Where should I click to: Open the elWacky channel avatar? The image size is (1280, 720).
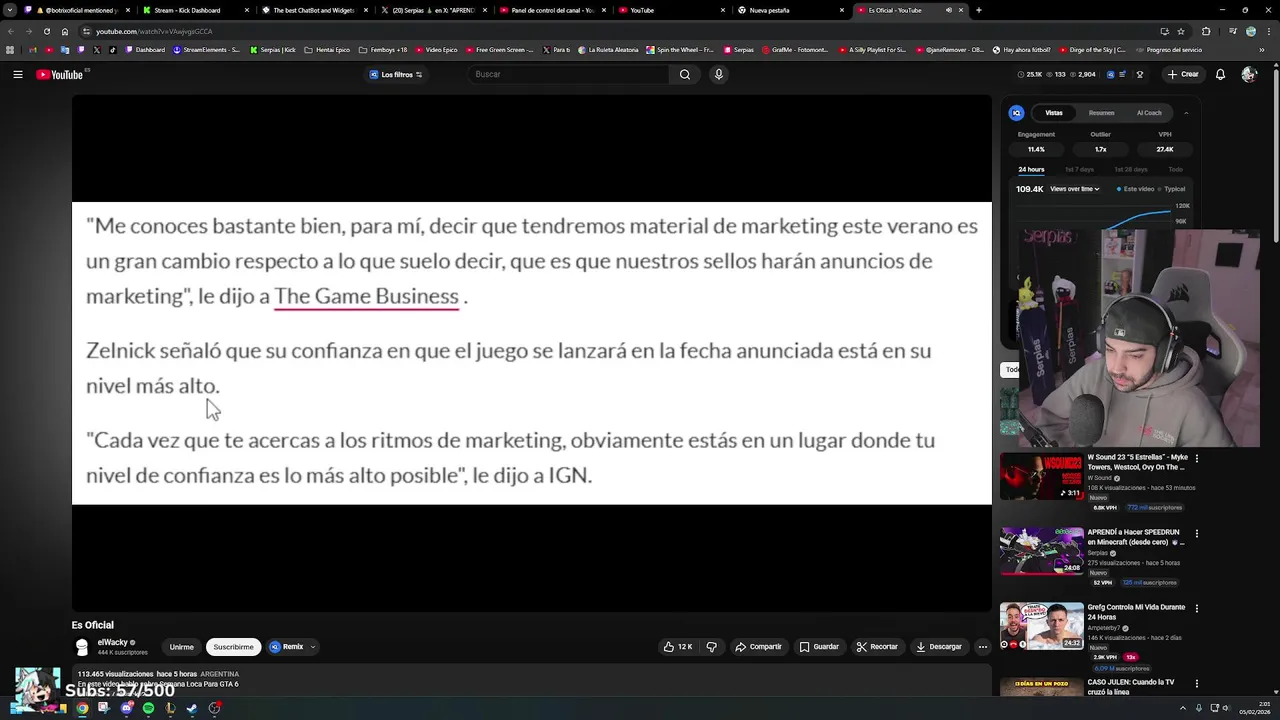(x=82, y=647)
